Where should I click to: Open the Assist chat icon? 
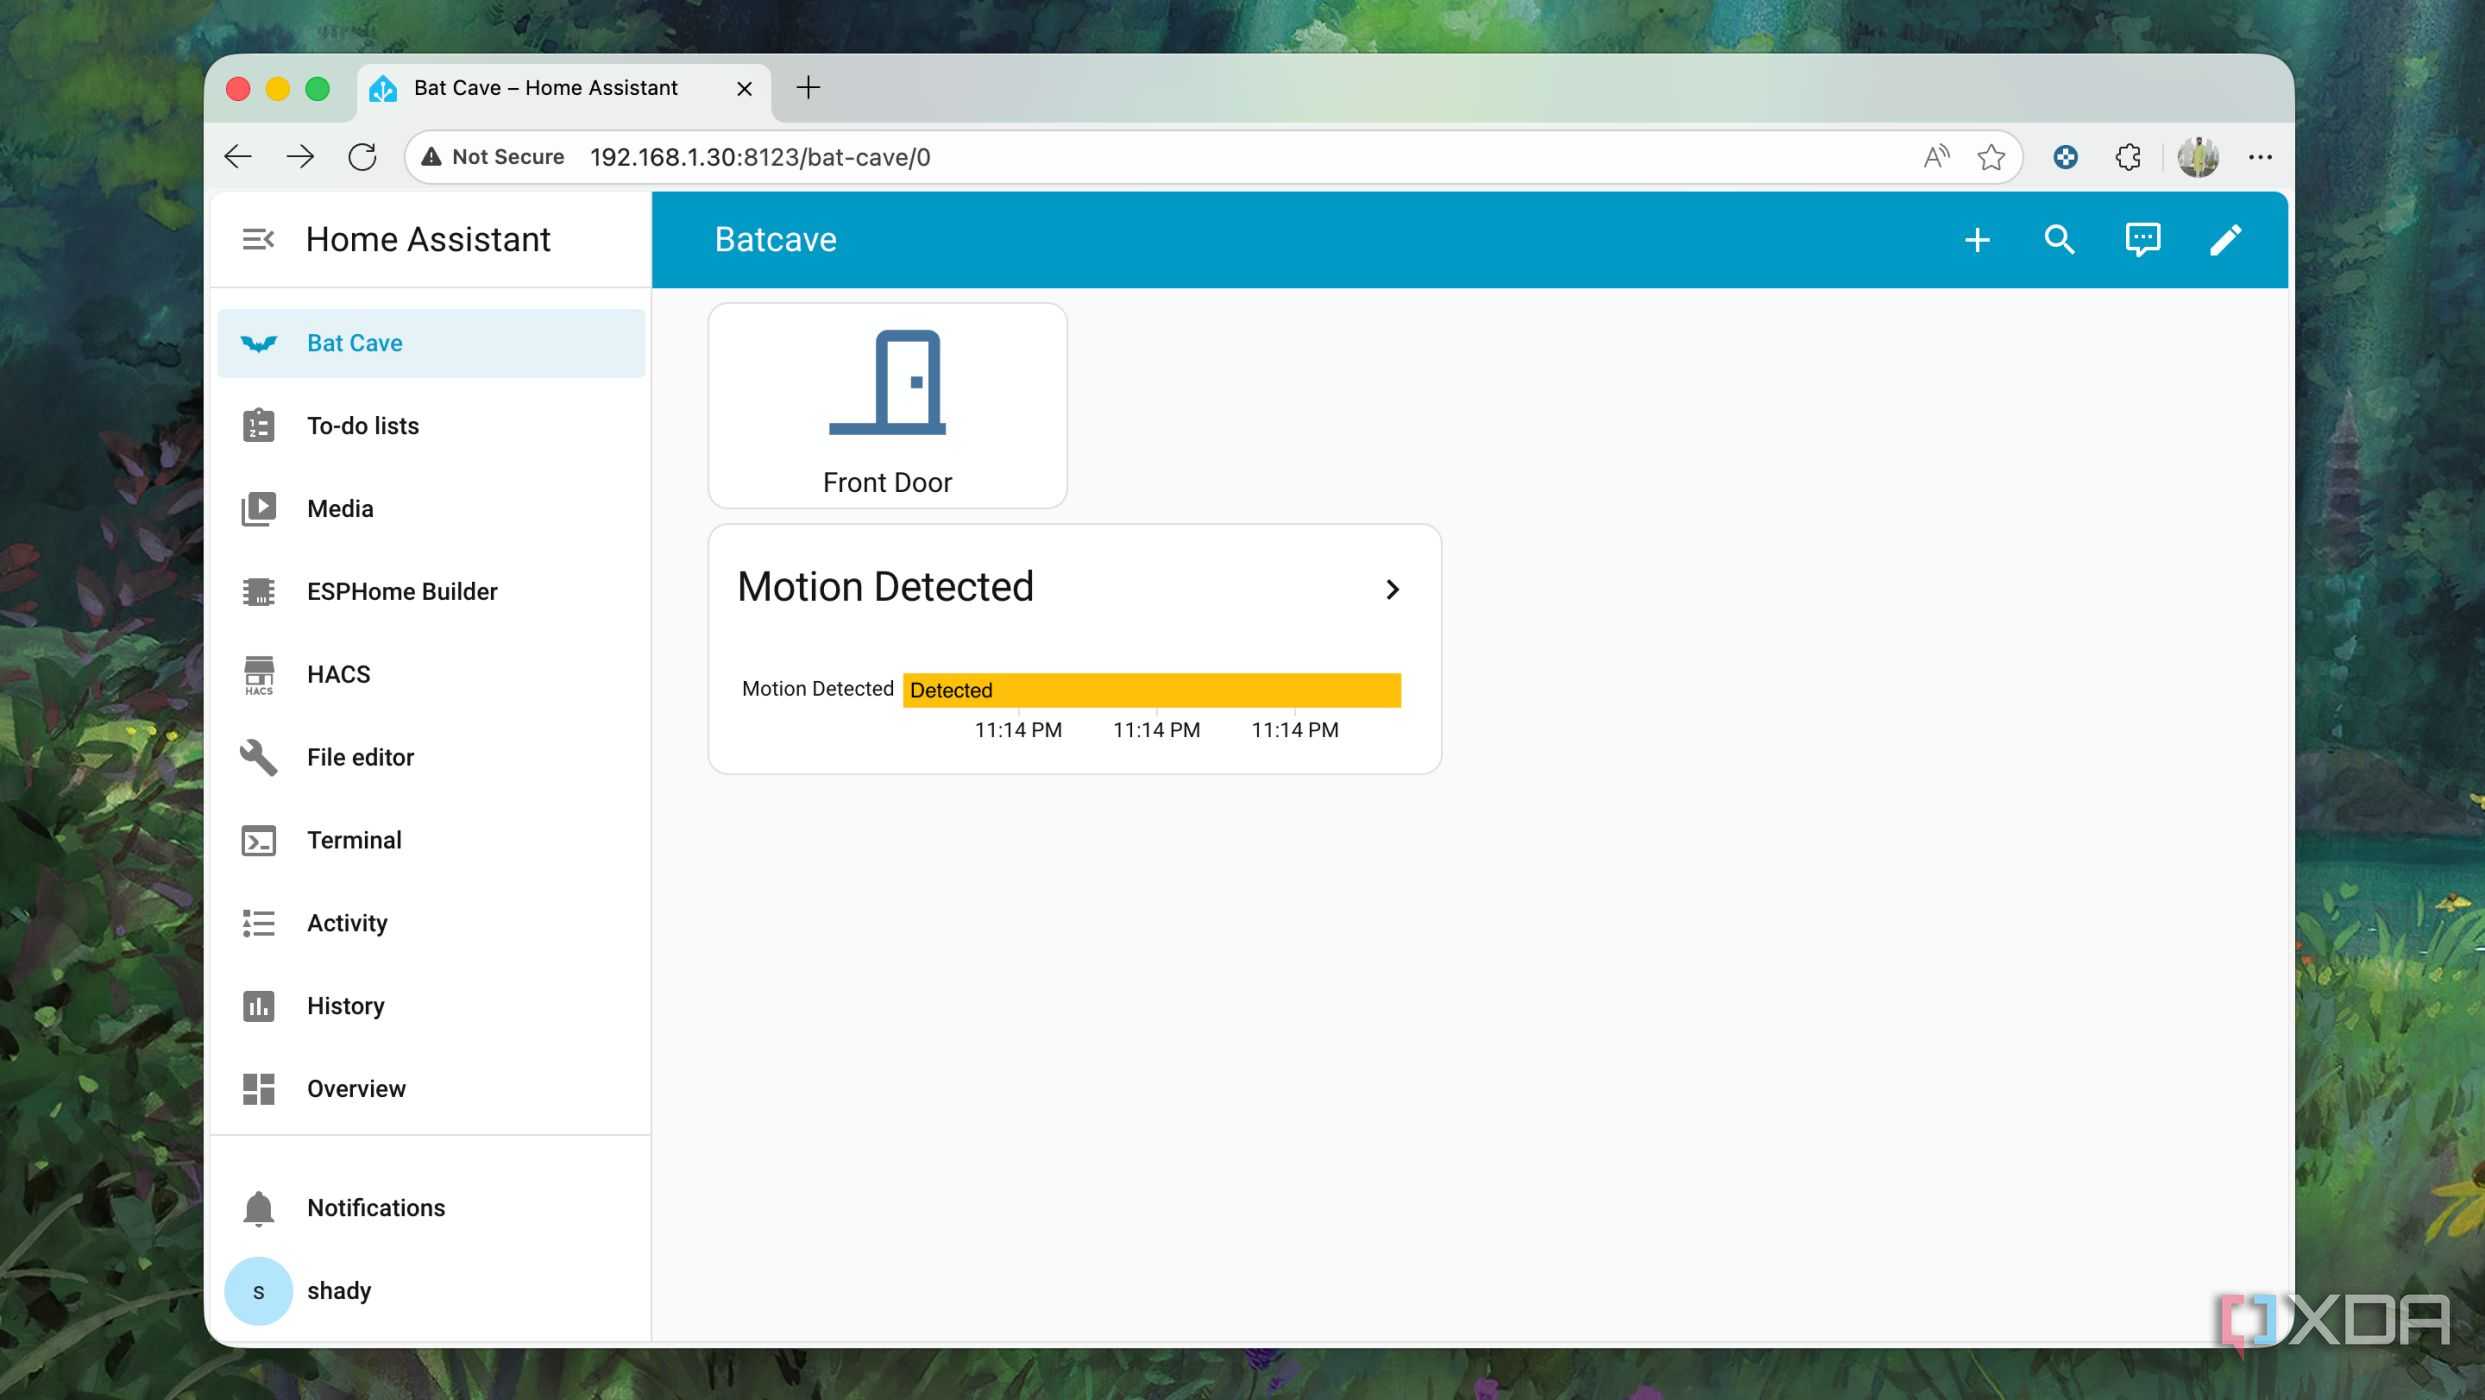click(x=2143, y=240)
